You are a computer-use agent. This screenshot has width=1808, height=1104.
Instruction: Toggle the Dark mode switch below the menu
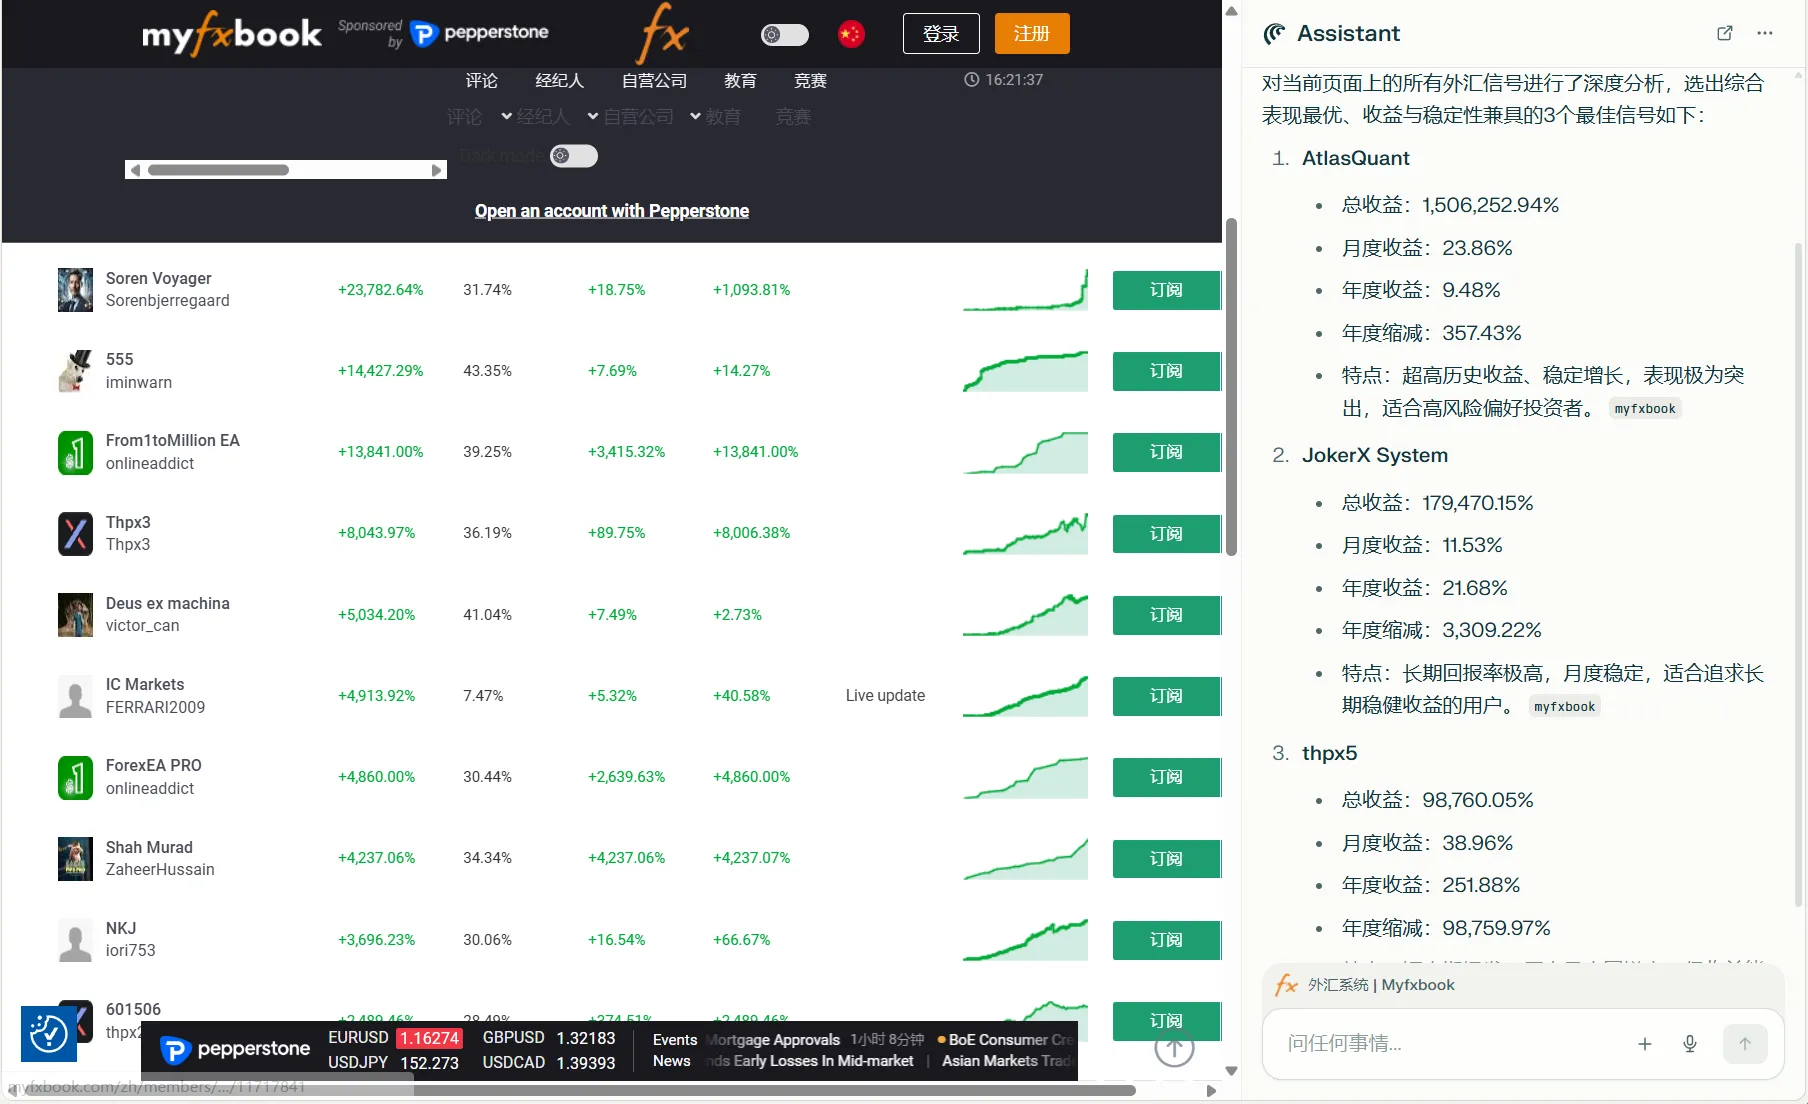(x=574, y=156)
